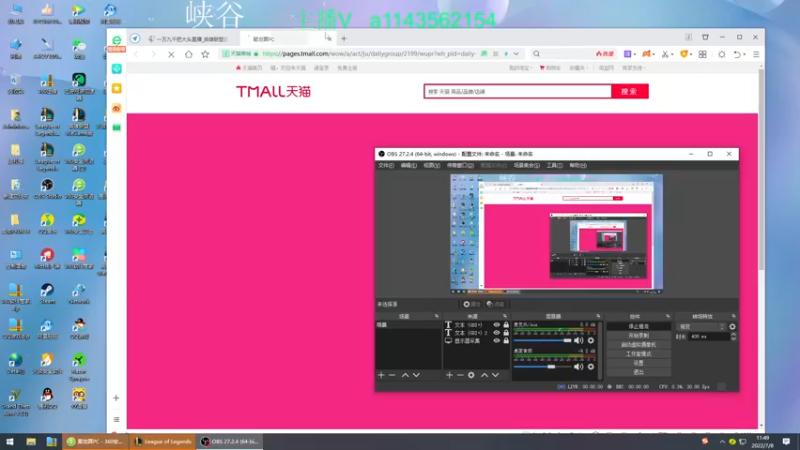Adjust the 桌面音频 volume slider handle
Screen dimensions: 800x450
pos(551,366)
